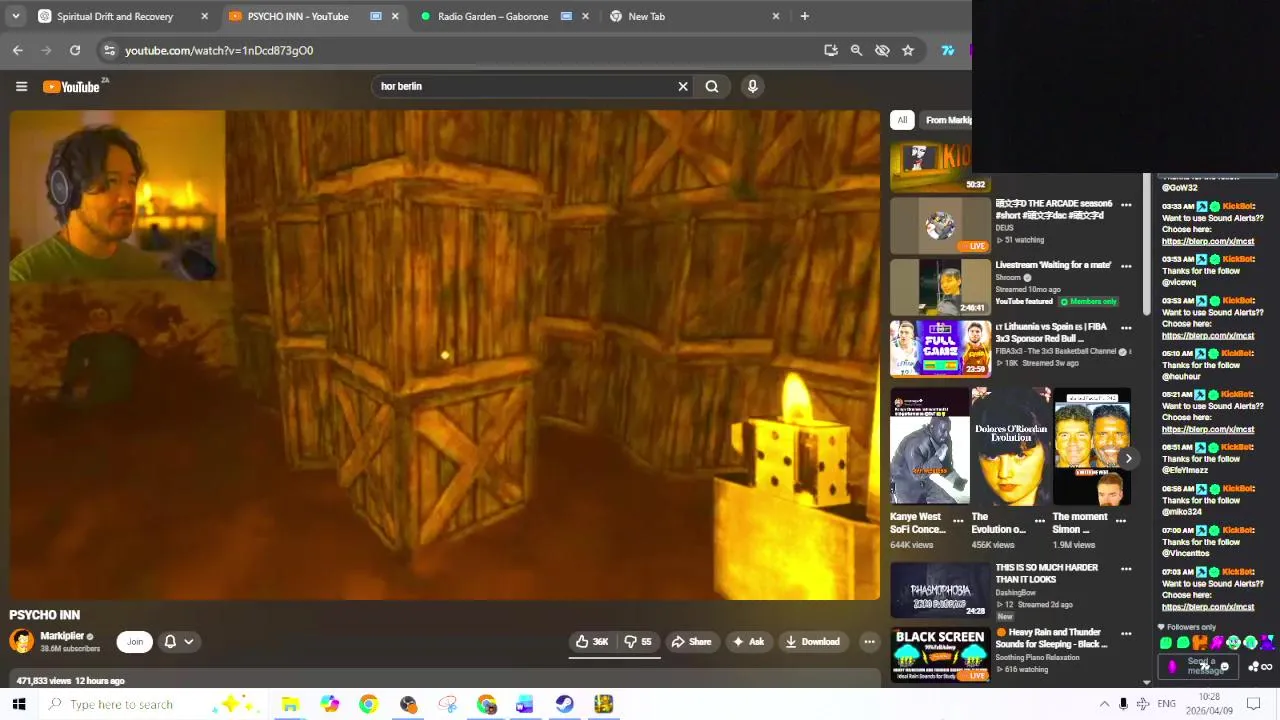
Task: Click the crossed-eye tracking protection icon
Action: 882,50
